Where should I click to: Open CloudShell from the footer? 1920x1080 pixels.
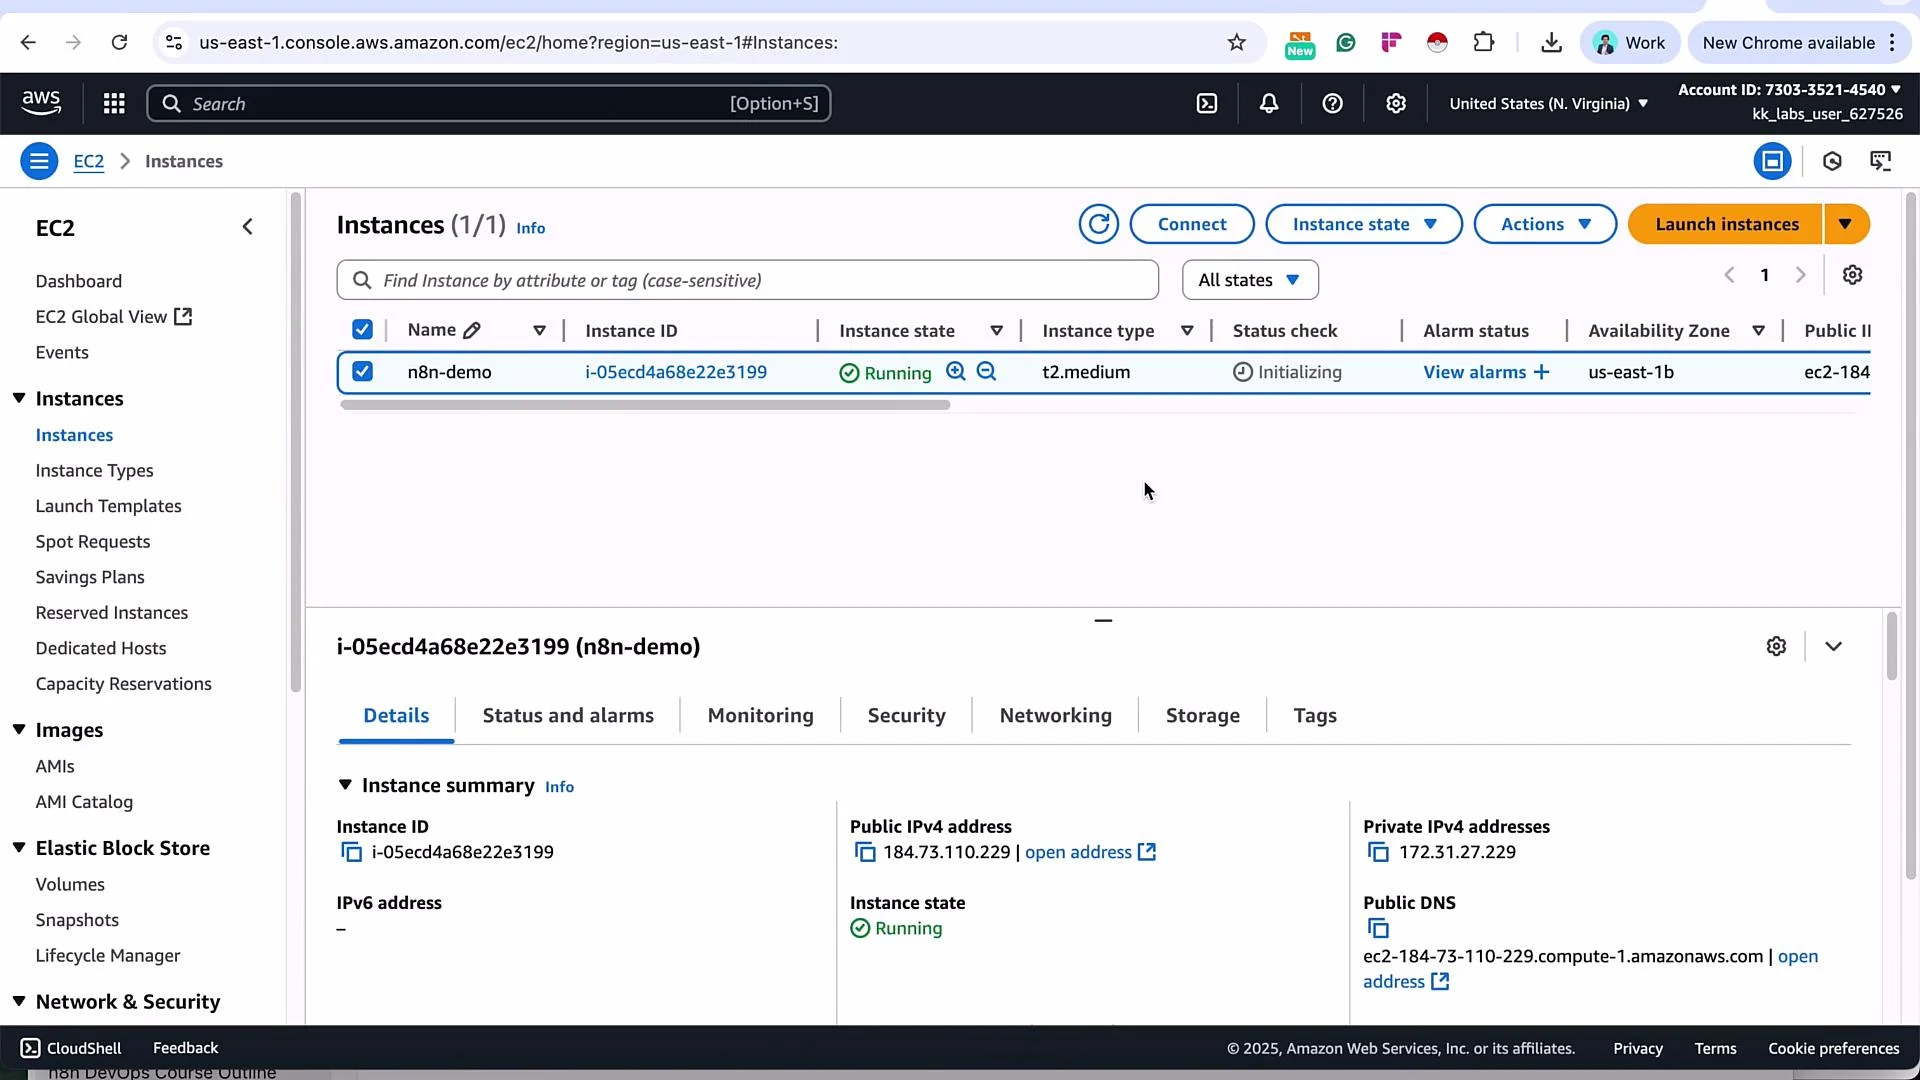click(x=71, y=1048)
